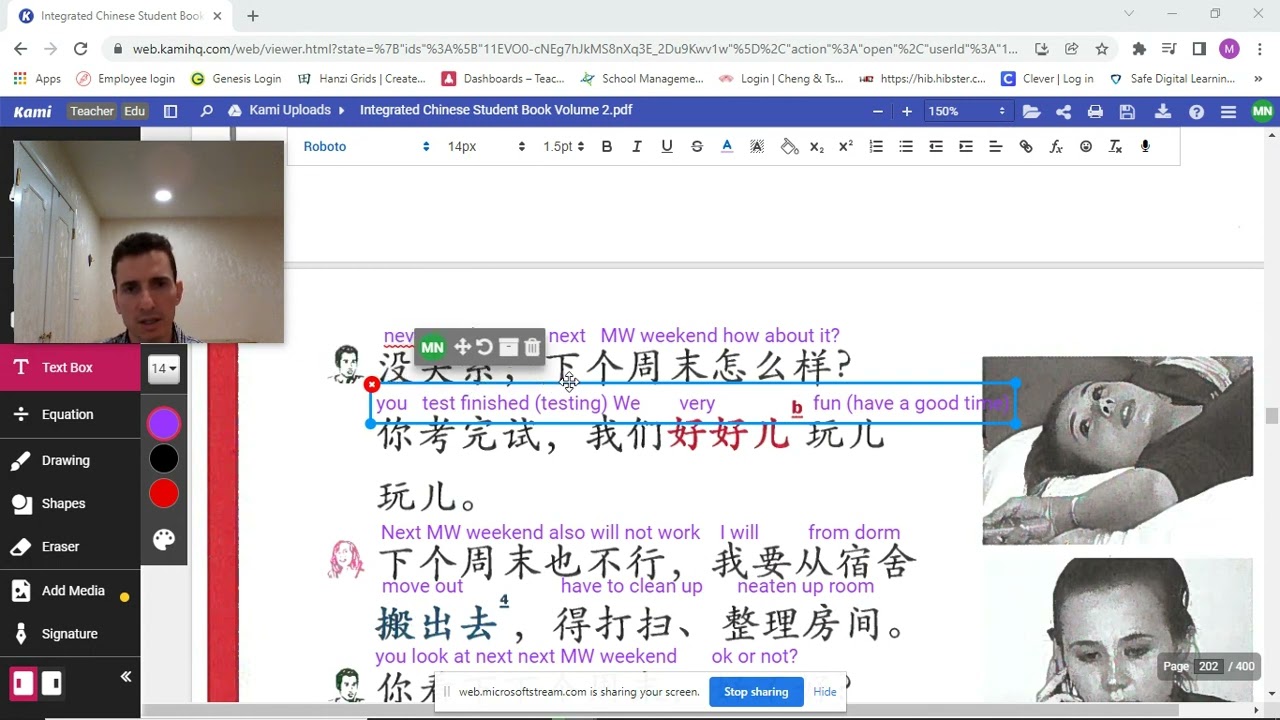1280x720 pixels.
Task: Open the Kami hamburger menu
Action: (1229, 112)
